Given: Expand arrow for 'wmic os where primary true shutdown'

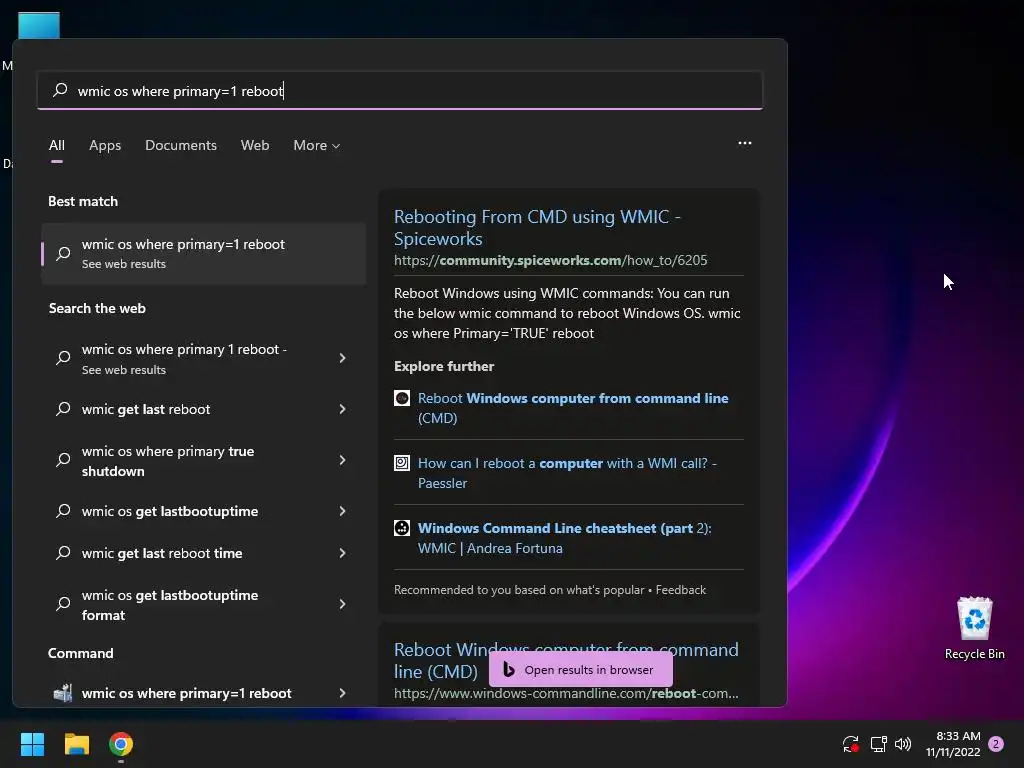Looking at the screenshot, I should (x=342, y=460).
